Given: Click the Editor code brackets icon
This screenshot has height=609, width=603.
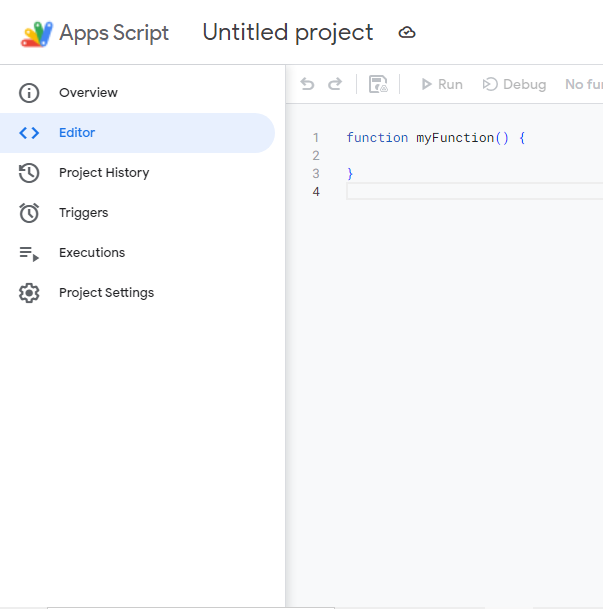Looking at the screenshot, I should pos(29,133).
